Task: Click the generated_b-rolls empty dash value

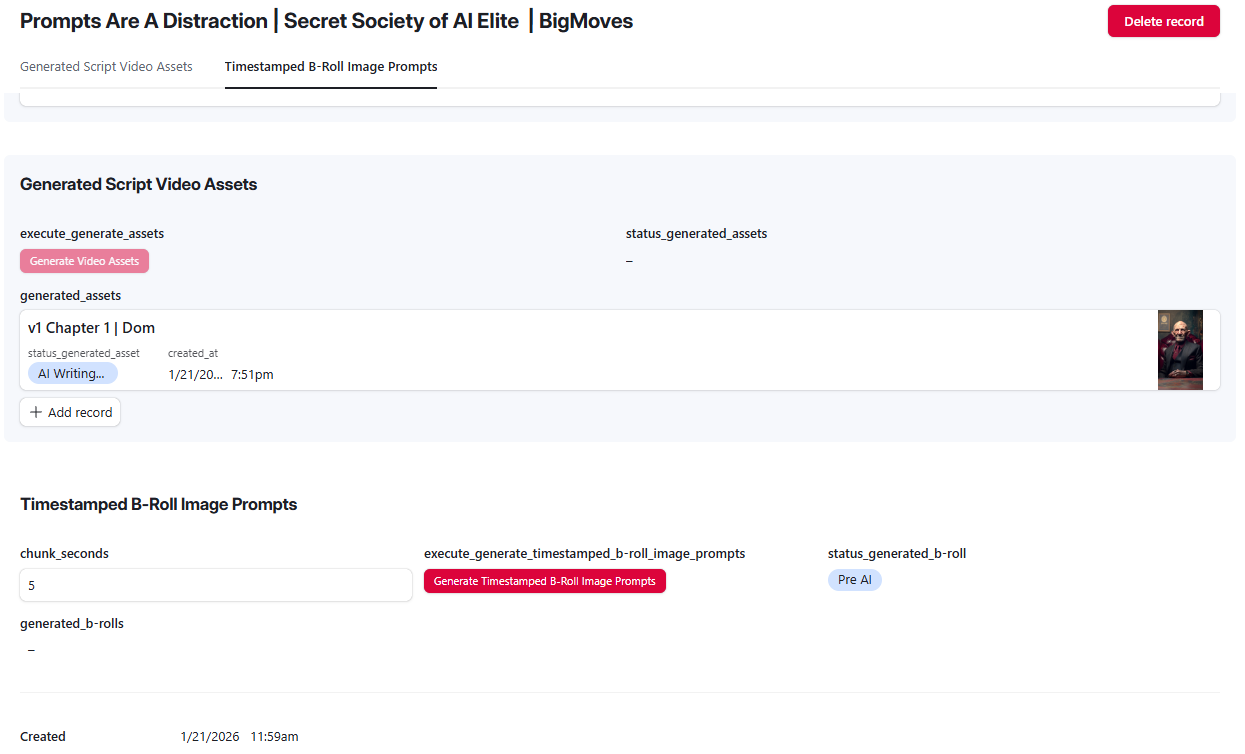Action: point(31,650)
